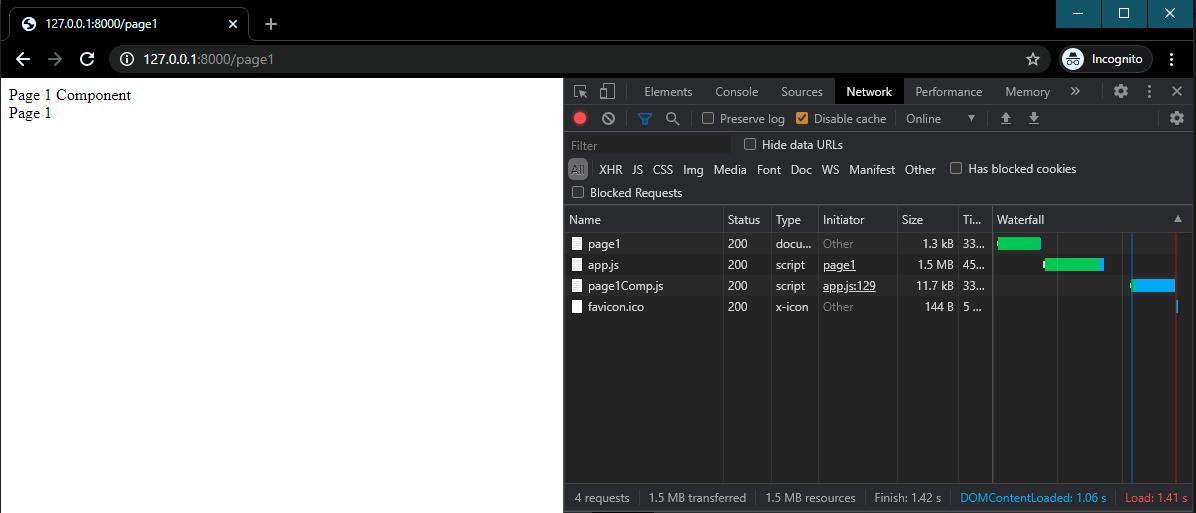Filter requests by WS

831,169
